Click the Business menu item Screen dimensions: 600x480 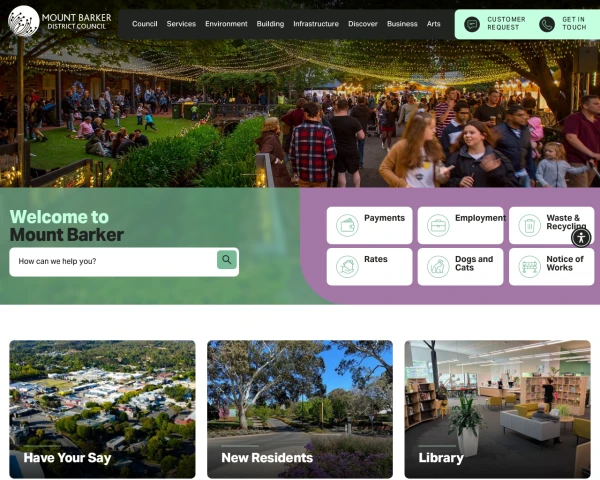[402, 24]
